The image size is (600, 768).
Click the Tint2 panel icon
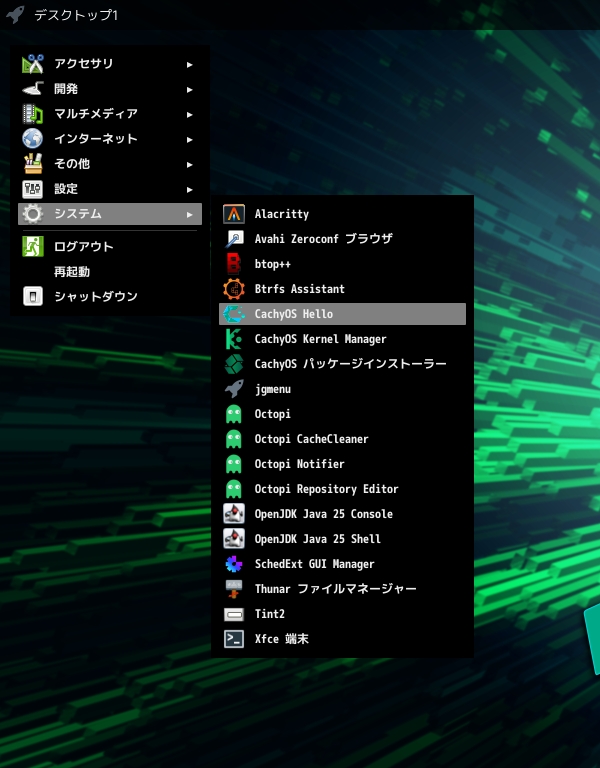(x=234, y=614)
